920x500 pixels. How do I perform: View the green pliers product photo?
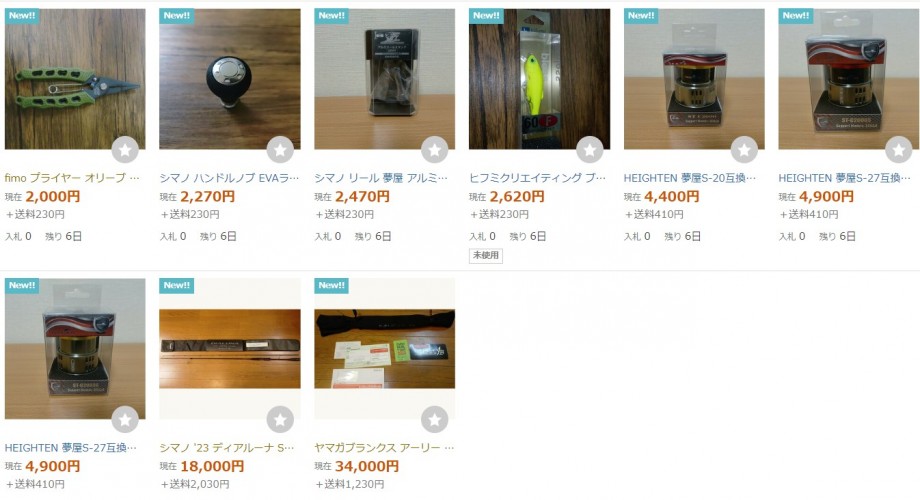pyautogui.click(x=75, y=79)
